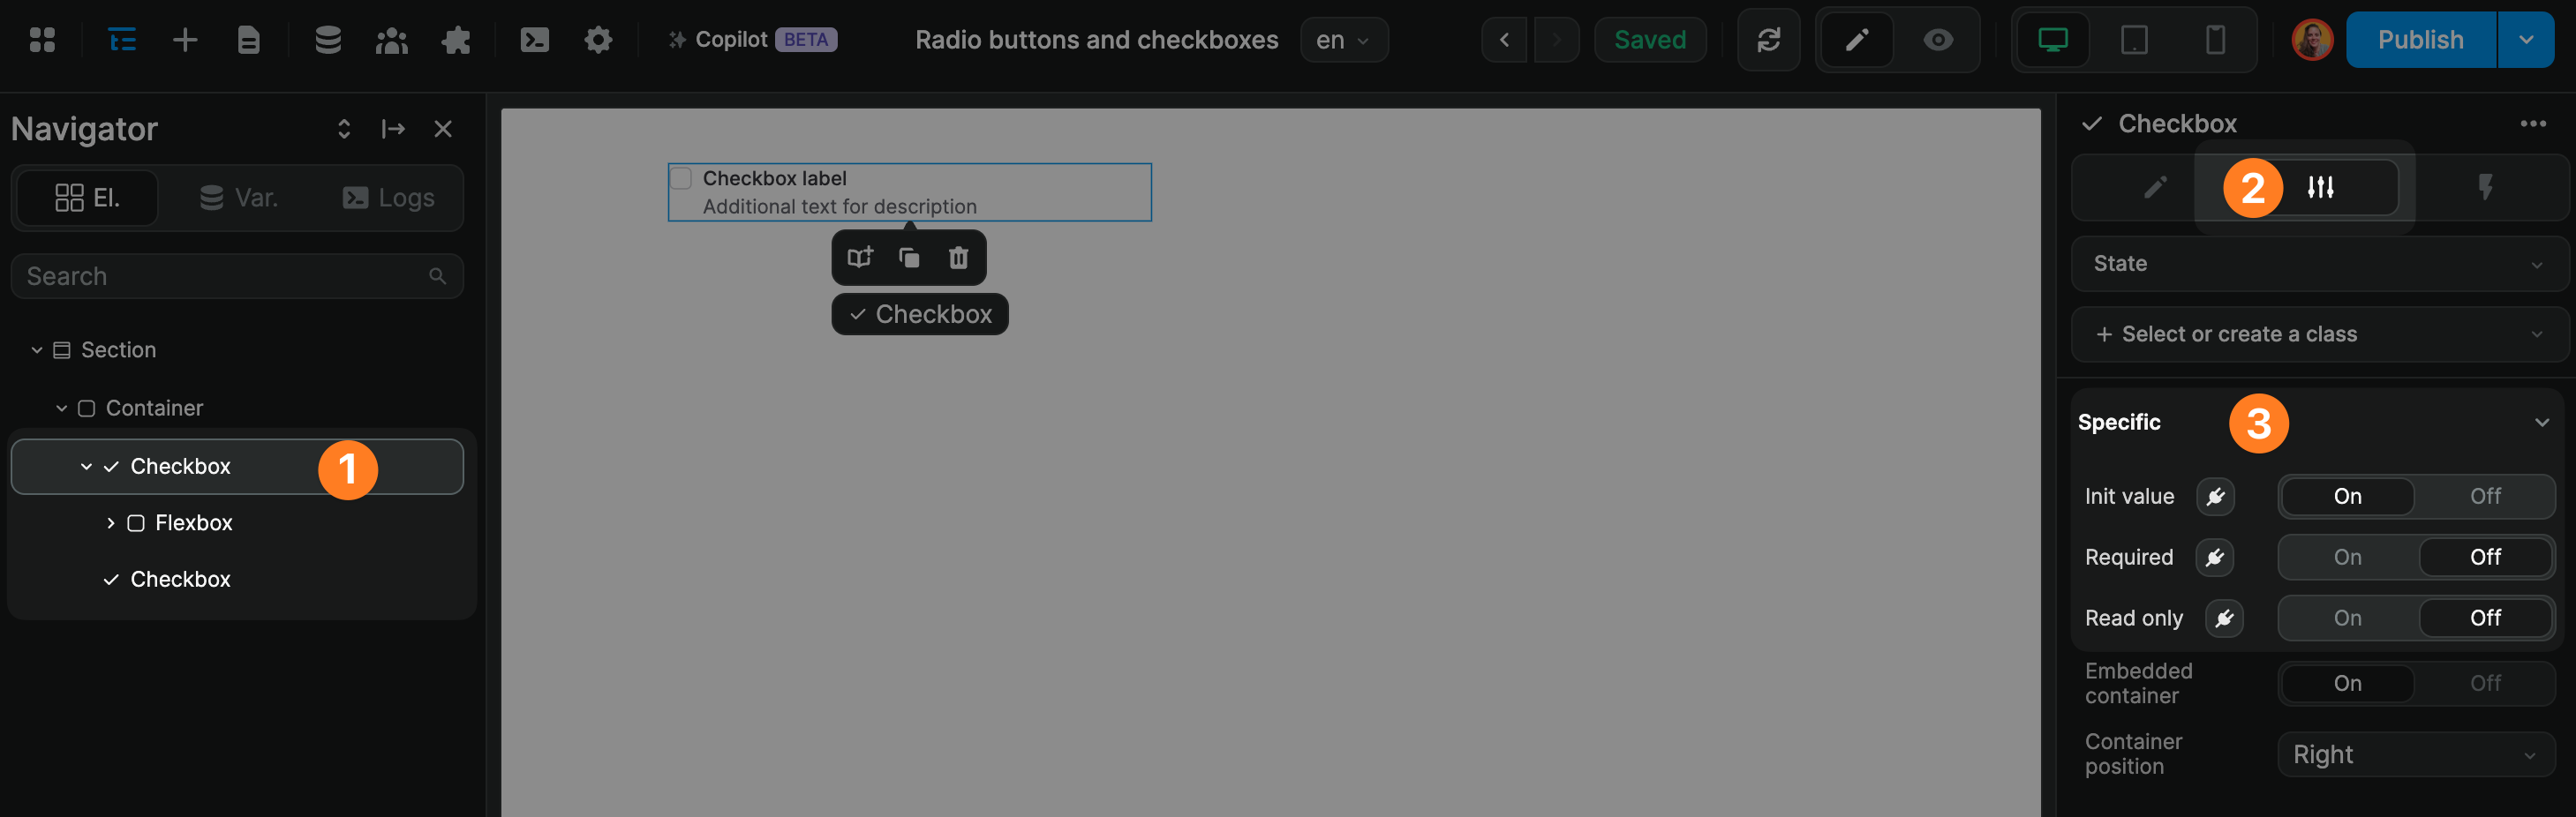Select the tablet breakpoint icon
This screenshot has height=817, width=2576.
2135,40
